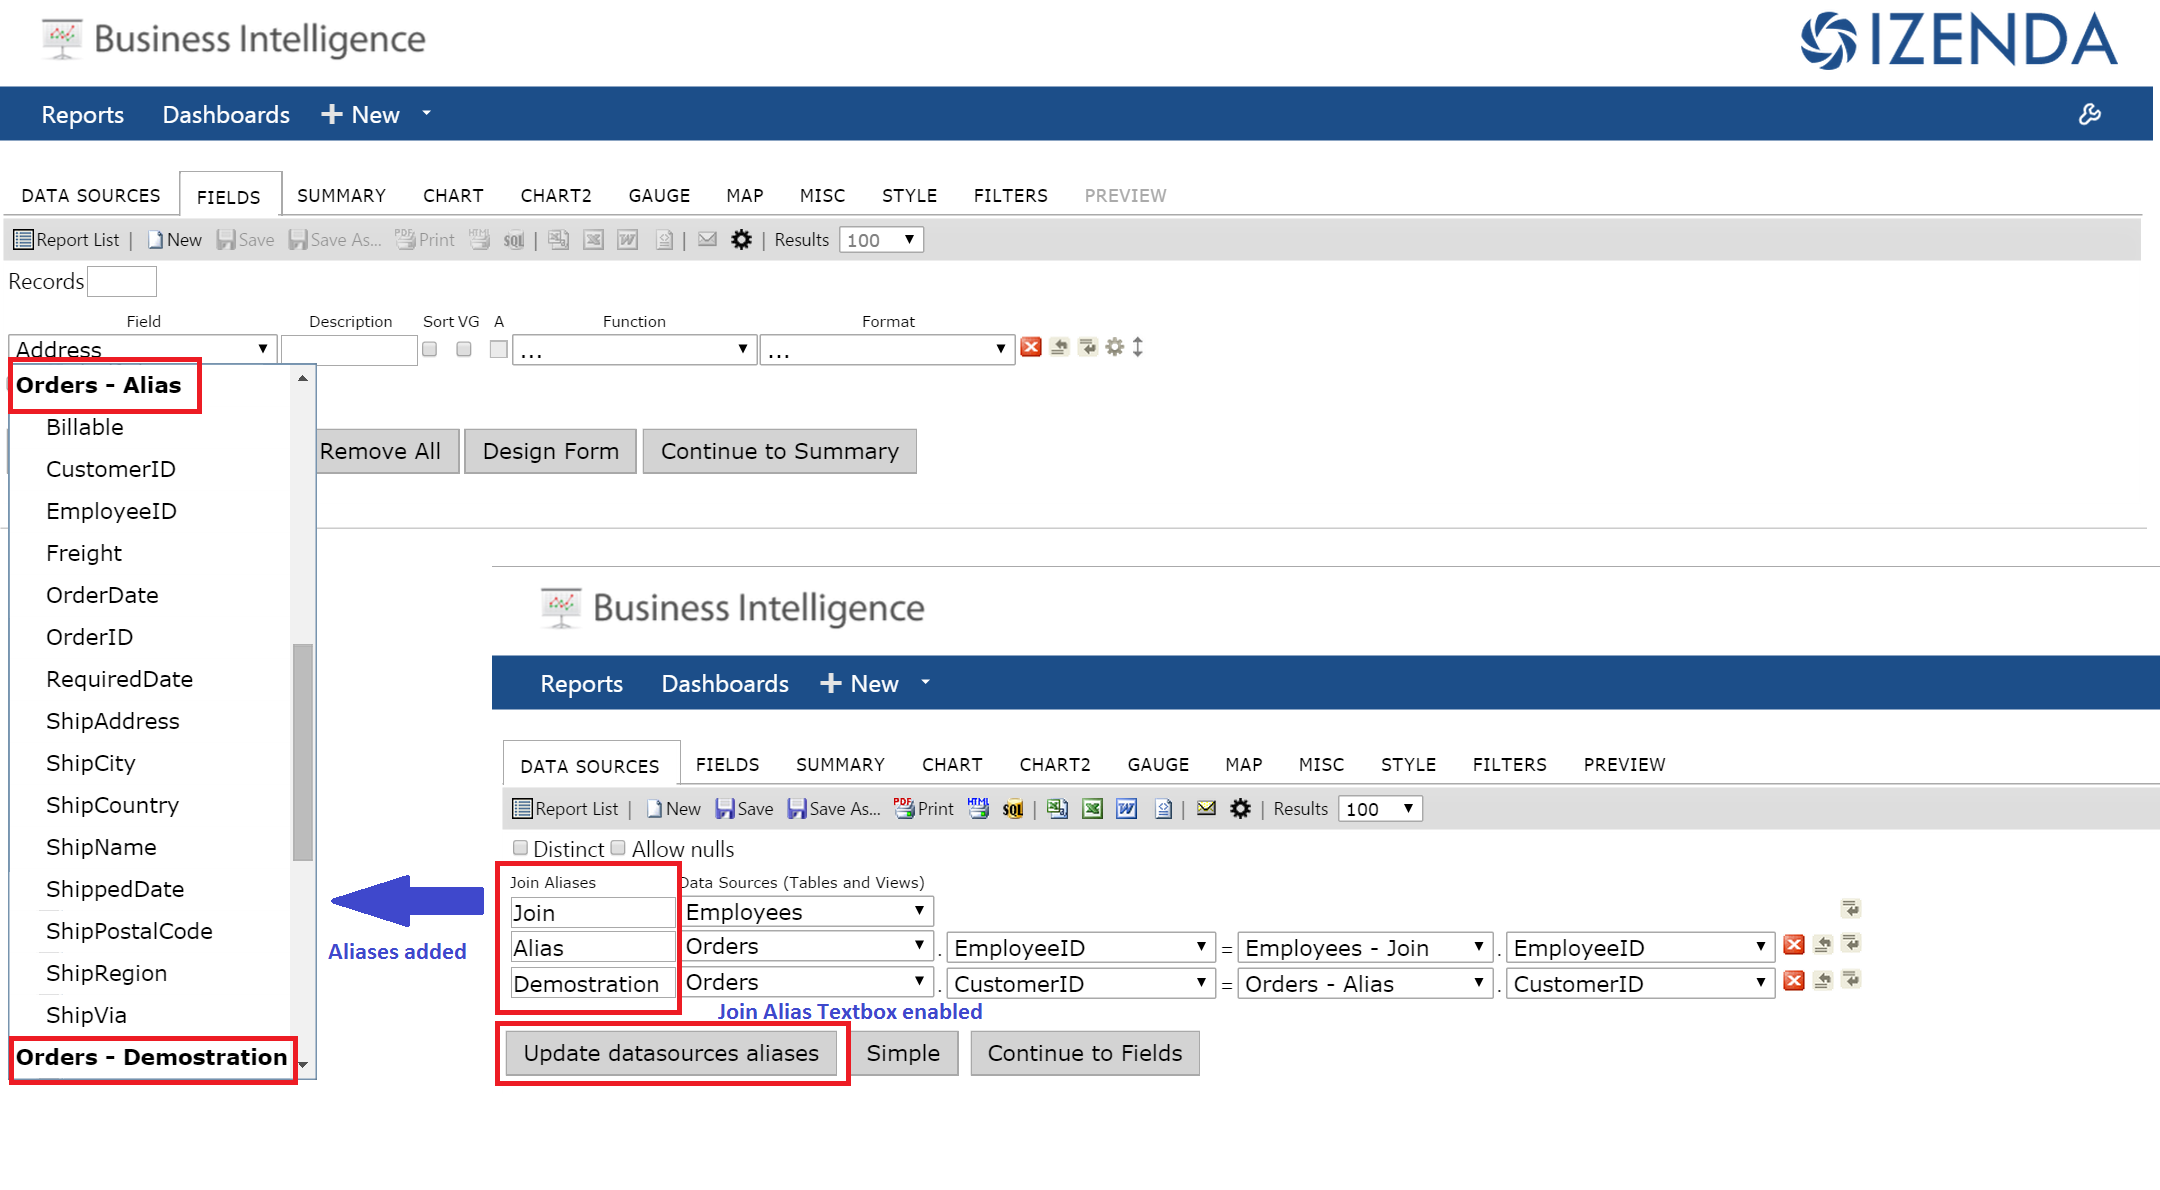Viewport: 2160px width, 1190px height.
Task: Click the New document icon in Fields toolbar
Action: [155, 239]
